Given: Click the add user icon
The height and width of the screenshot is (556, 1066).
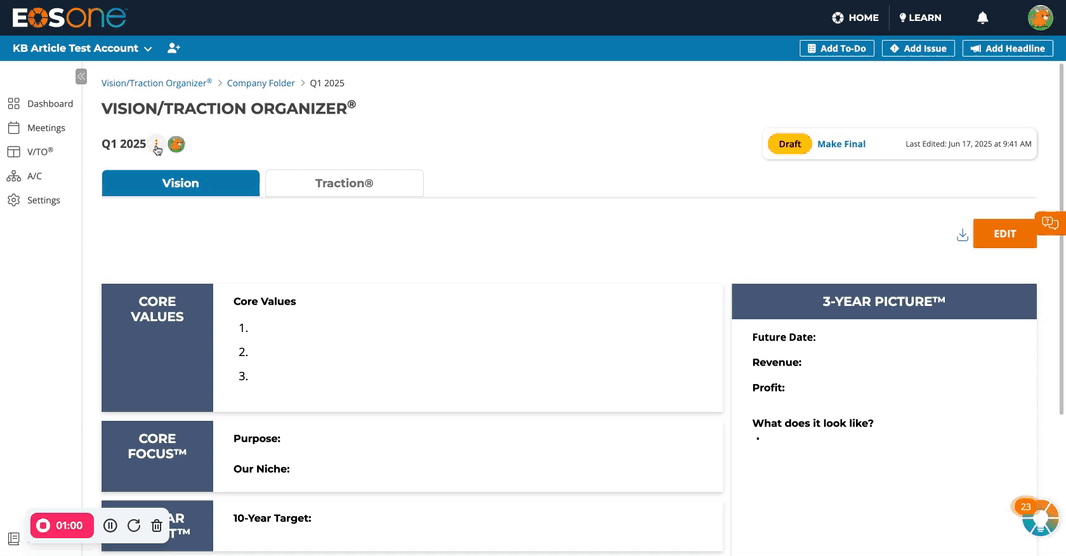Looking at the screenshot, I should point(173,48).
